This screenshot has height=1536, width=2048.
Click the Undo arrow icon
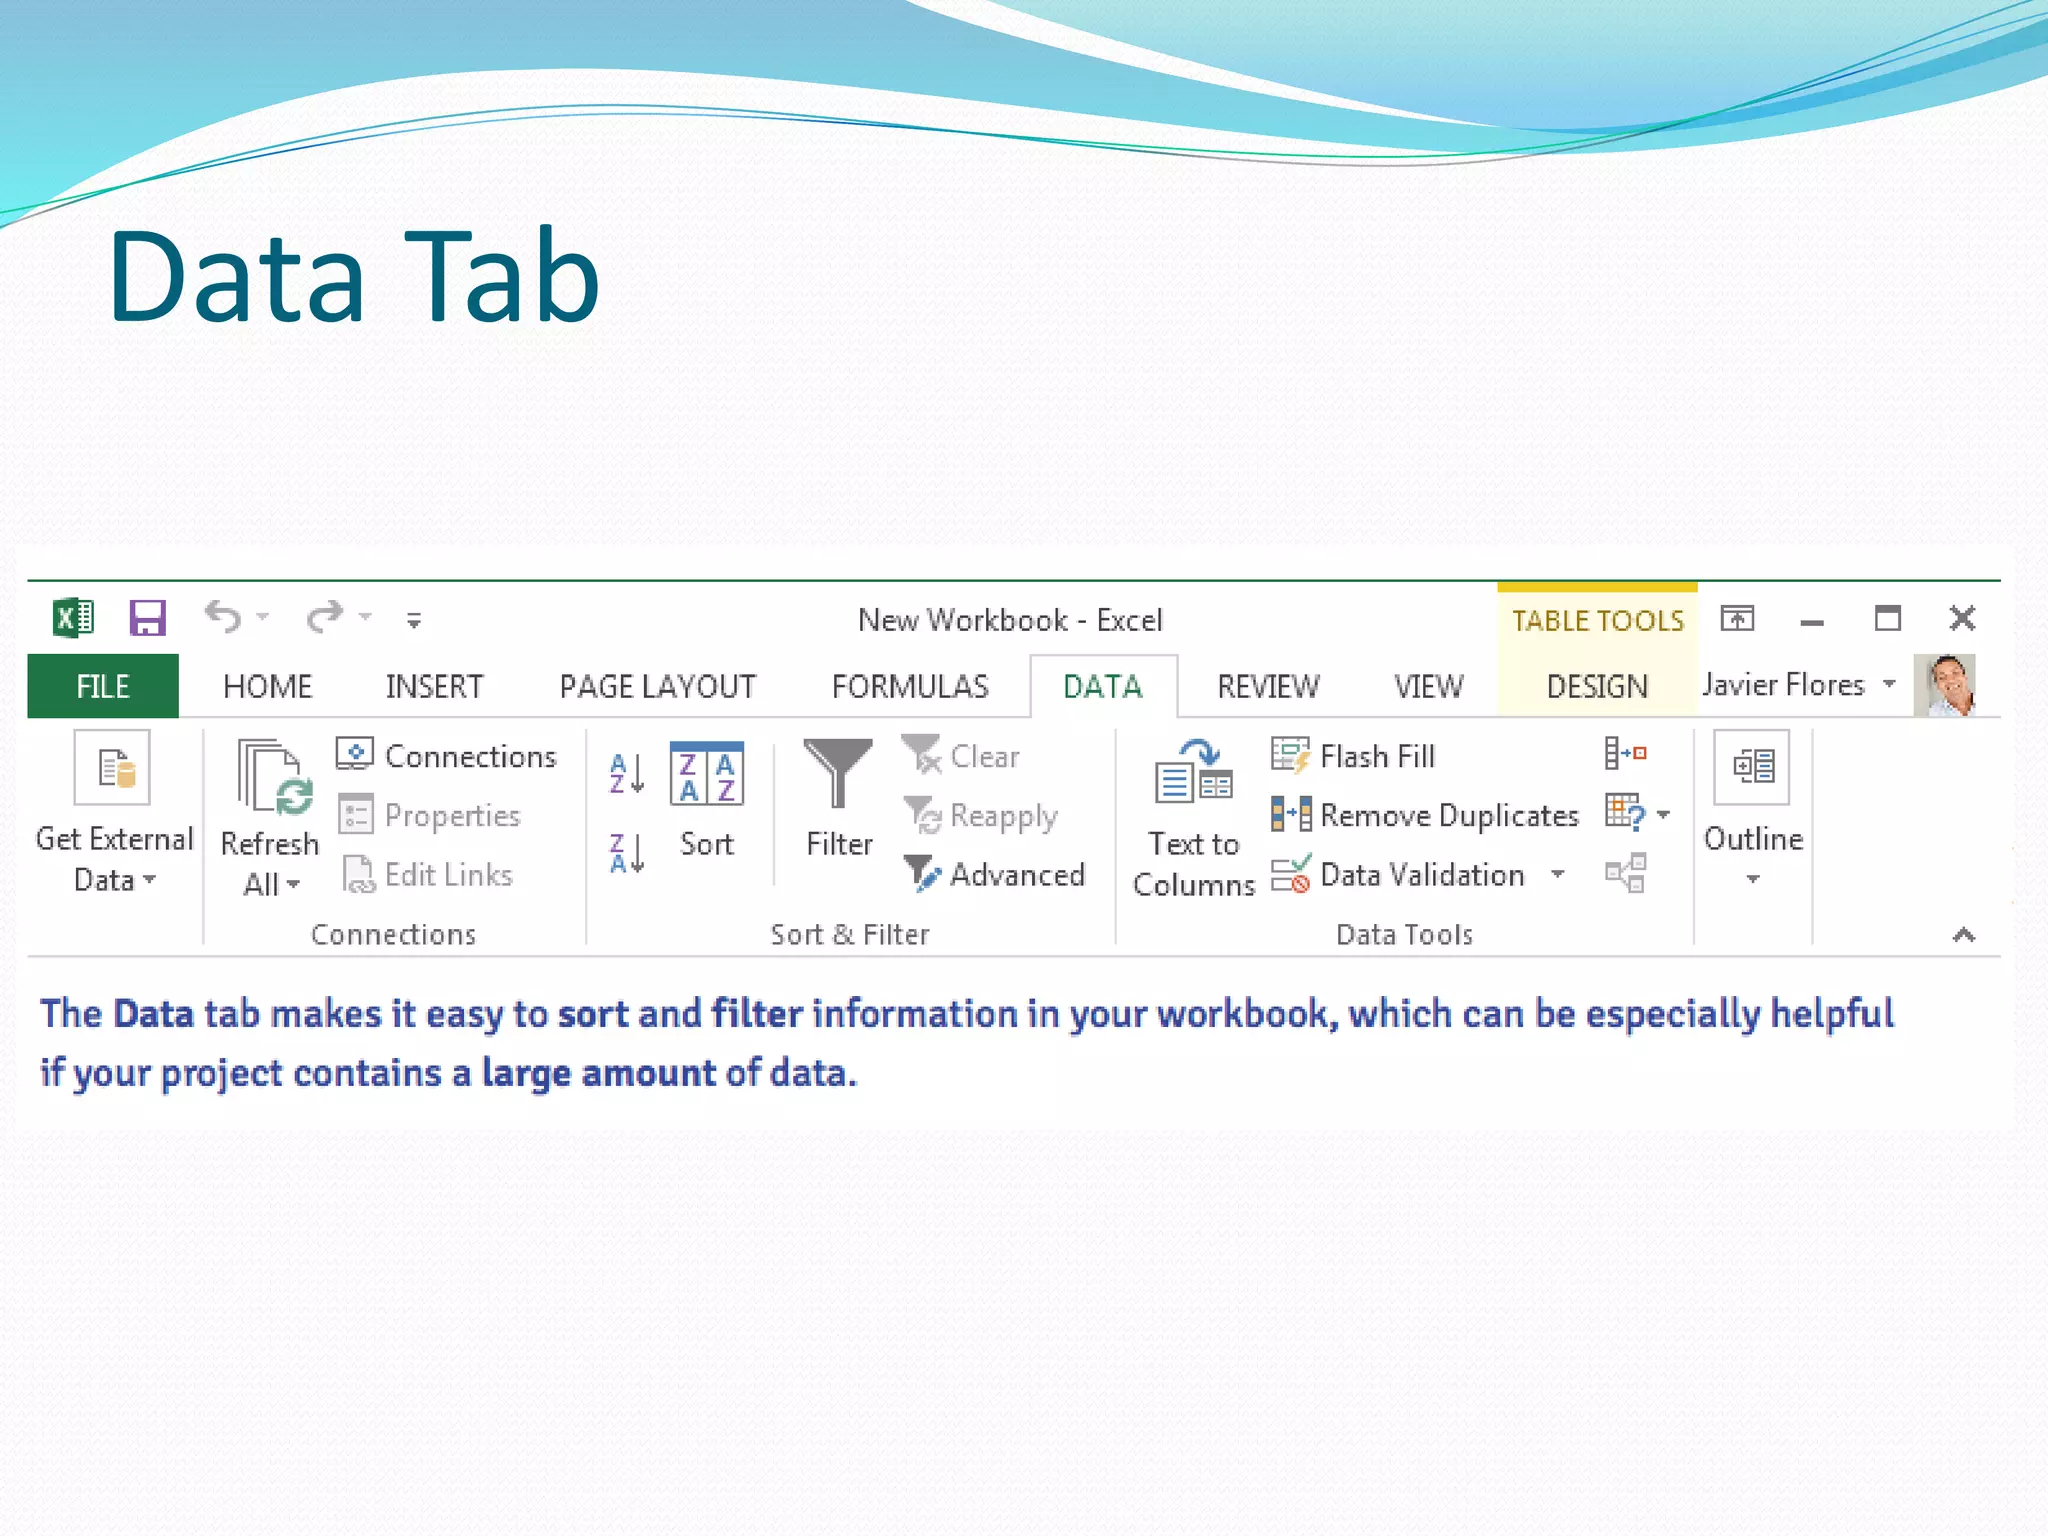(x=222, y=617)
